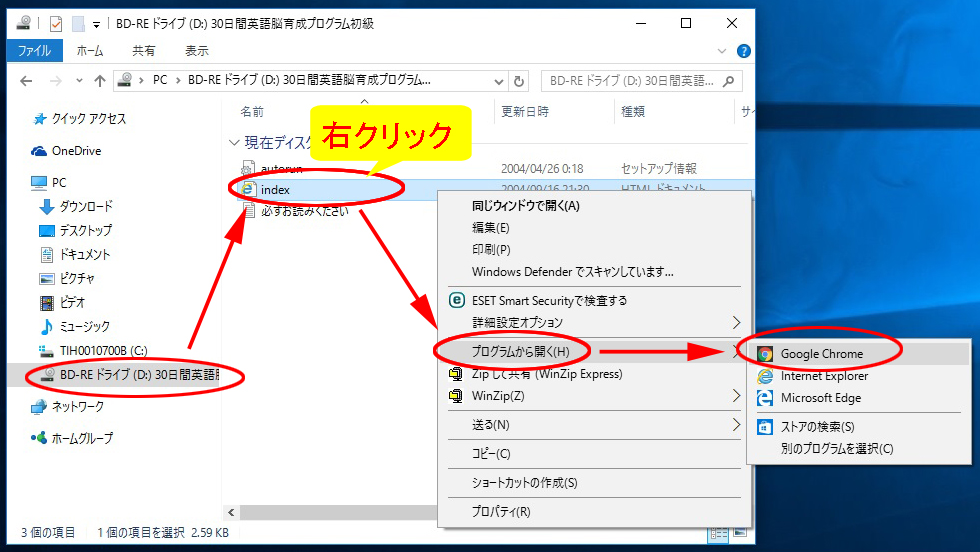Click ESET Smart Securityで検査する
This screenshot has height=552, width=980.
594,301
